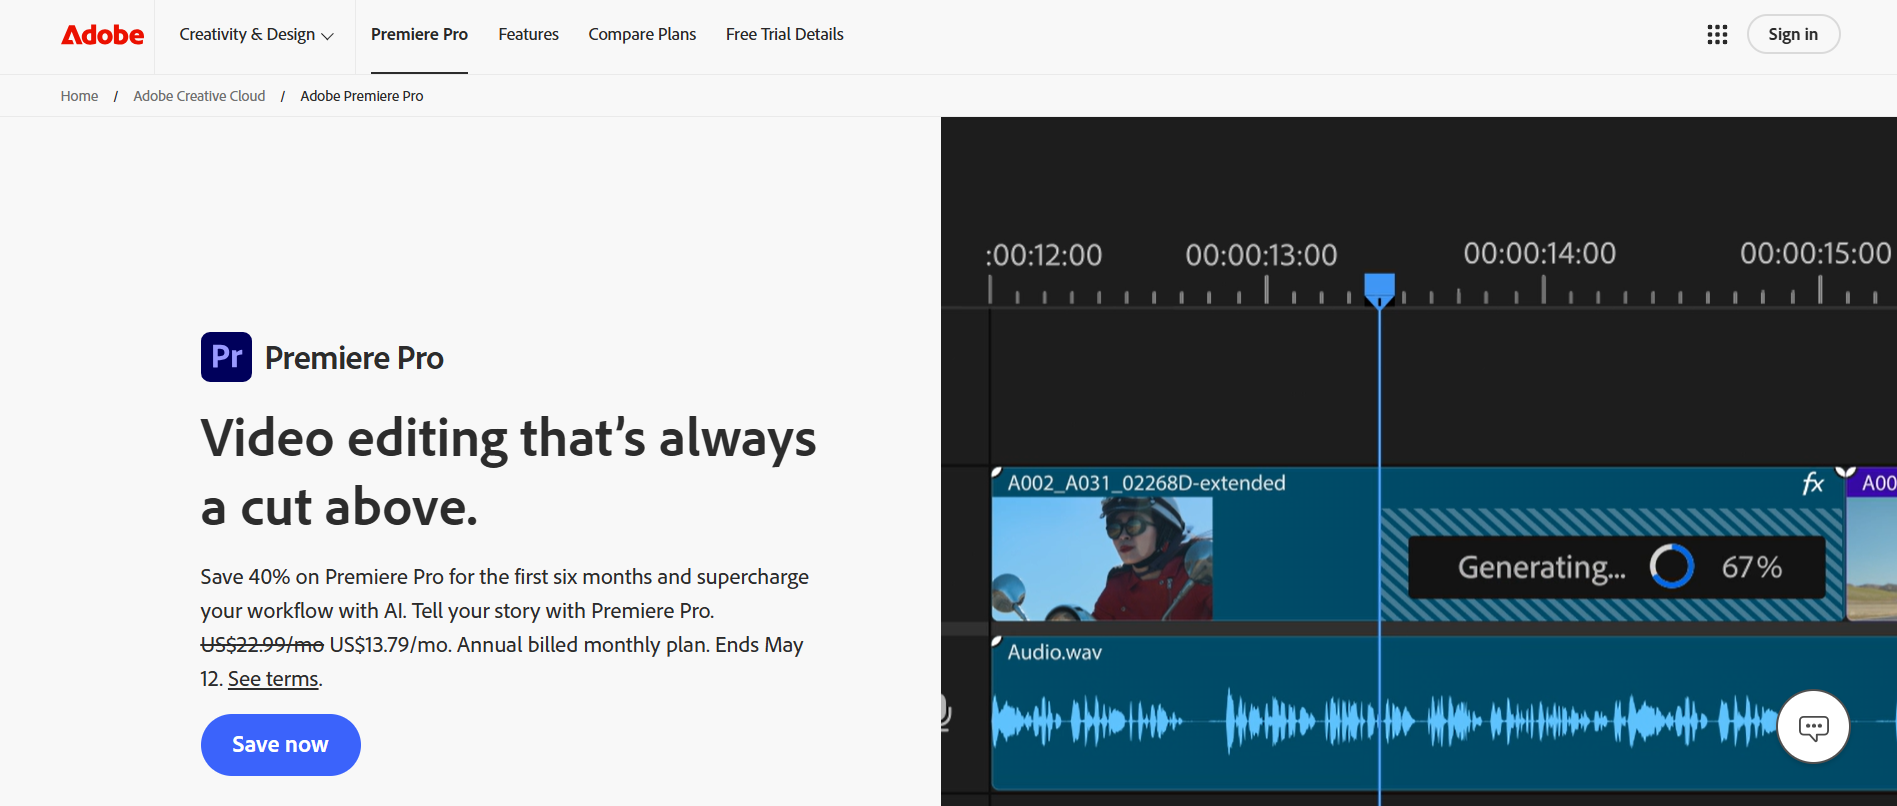
Task: Click the 00:00:14:00 timecode on the ruler
Action: tap(1540, 254)
